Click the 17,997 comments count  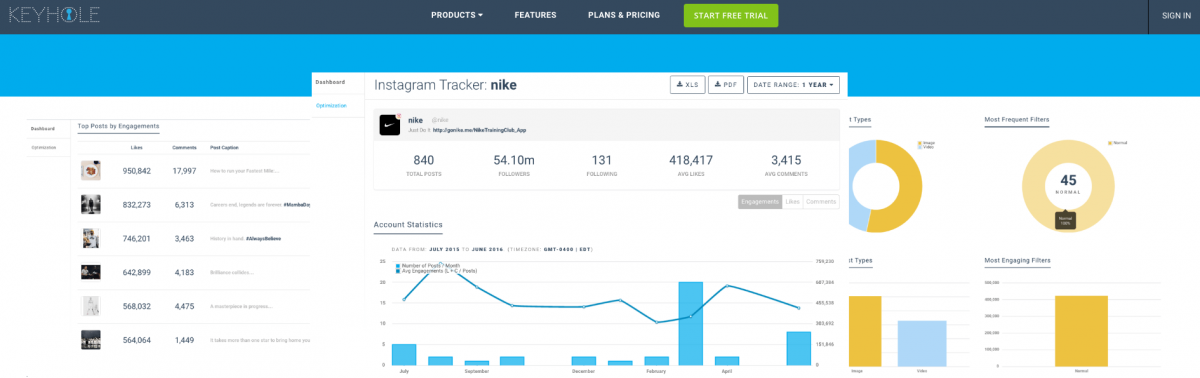(x=184, y=171)
